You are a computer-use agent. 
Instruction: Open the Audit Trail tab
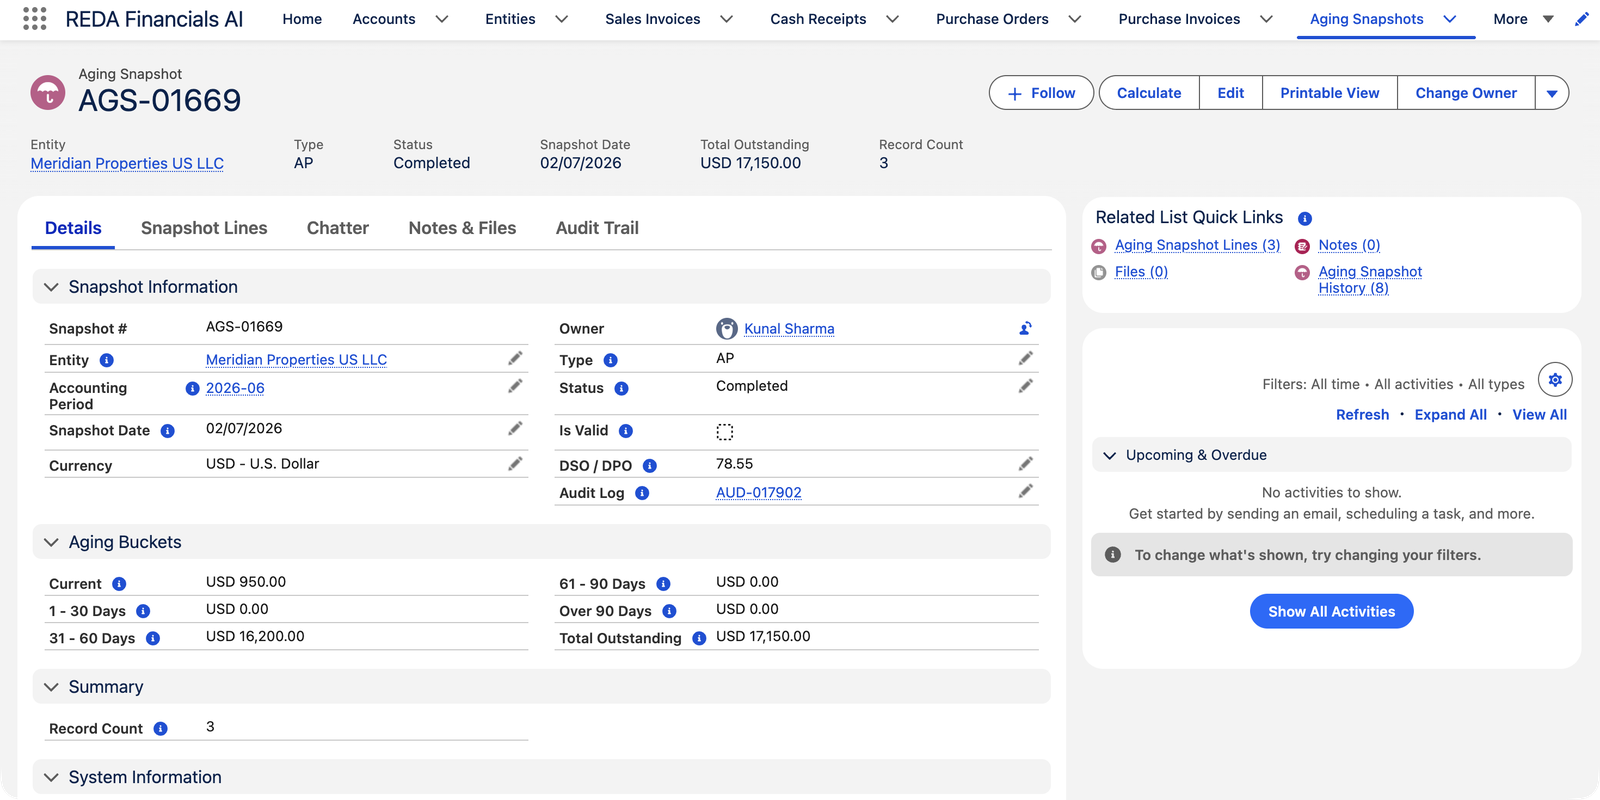coord(597,228)
